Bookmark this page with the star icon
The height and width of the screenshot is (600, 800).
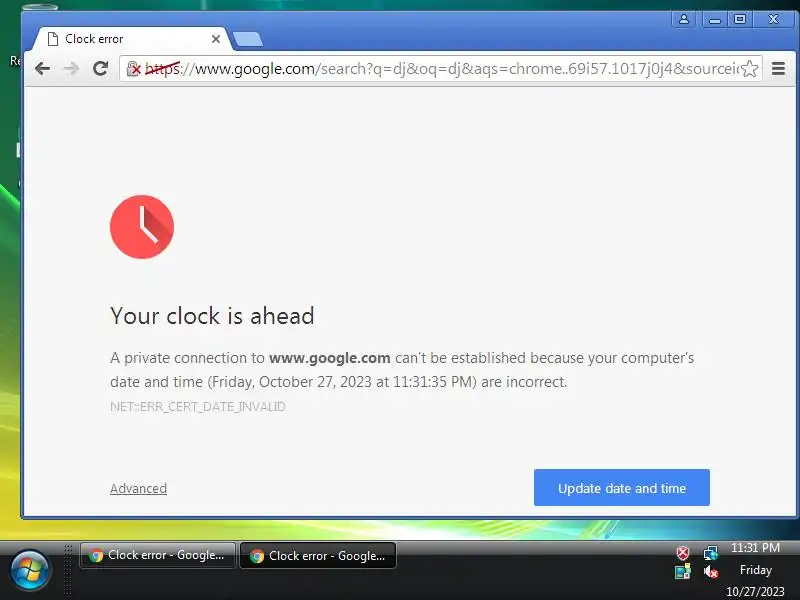point(749,68)
